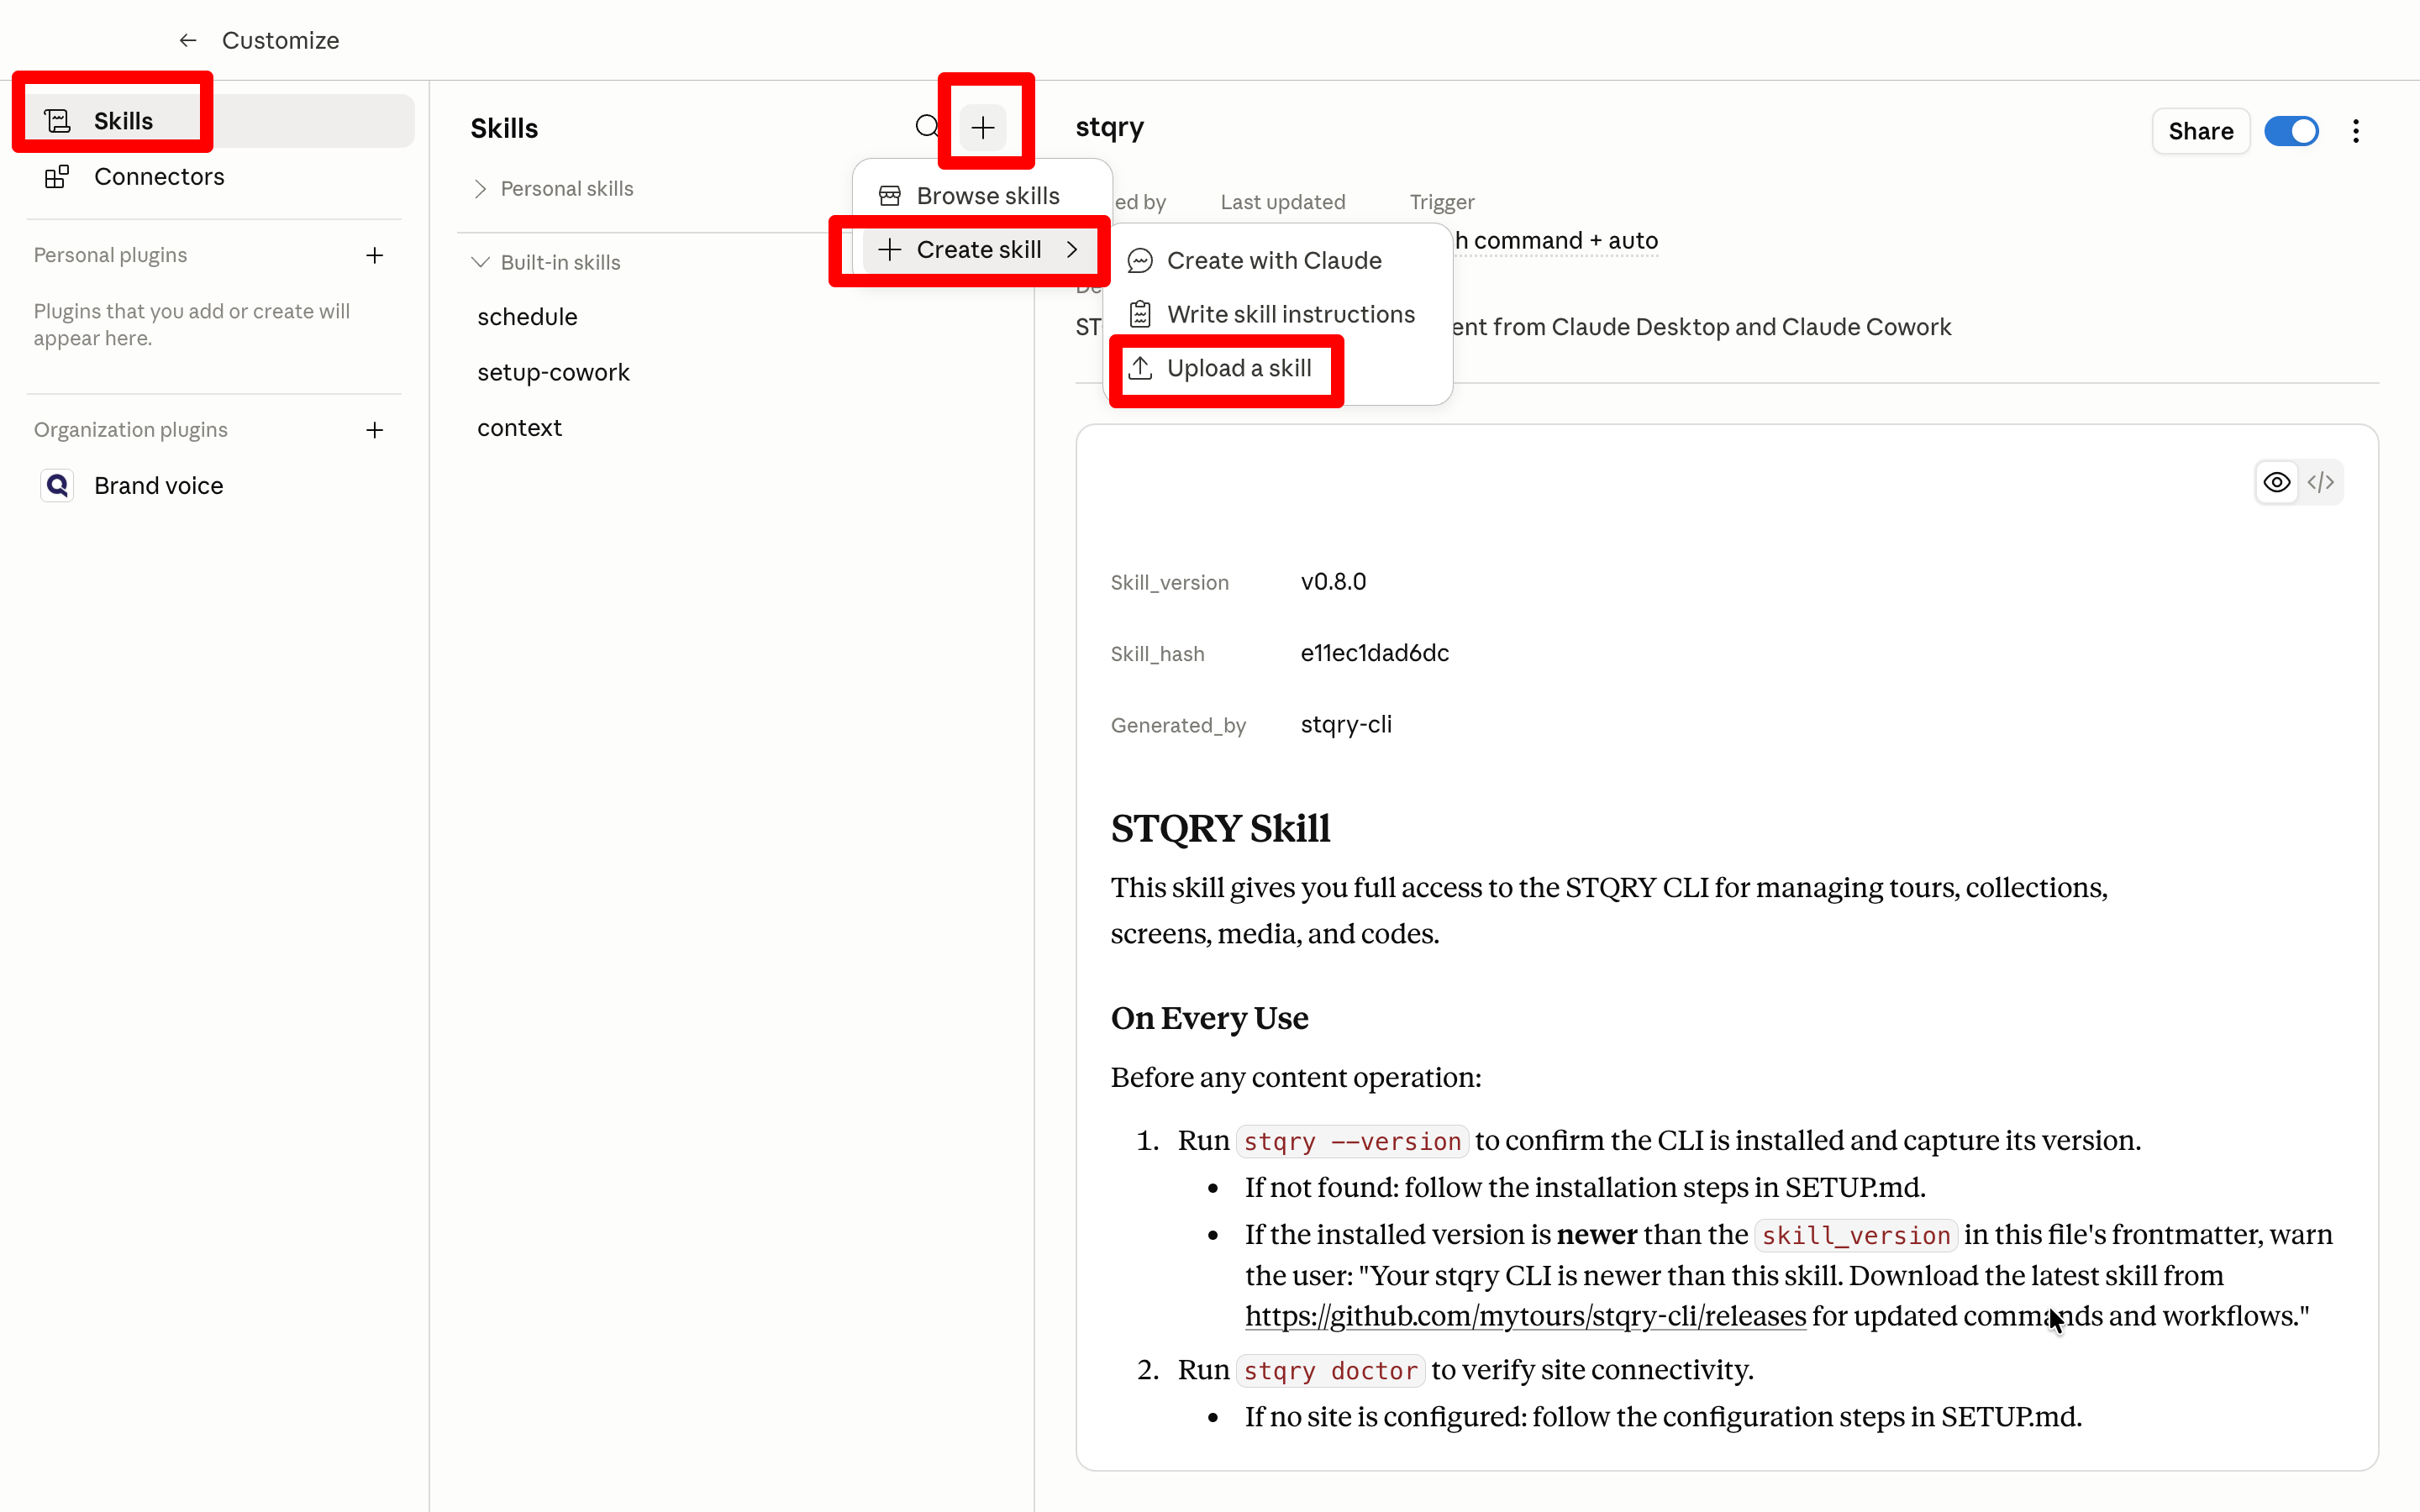2420x1512 pixels.
Task: Click the Share button
Action: [2200, 131]
